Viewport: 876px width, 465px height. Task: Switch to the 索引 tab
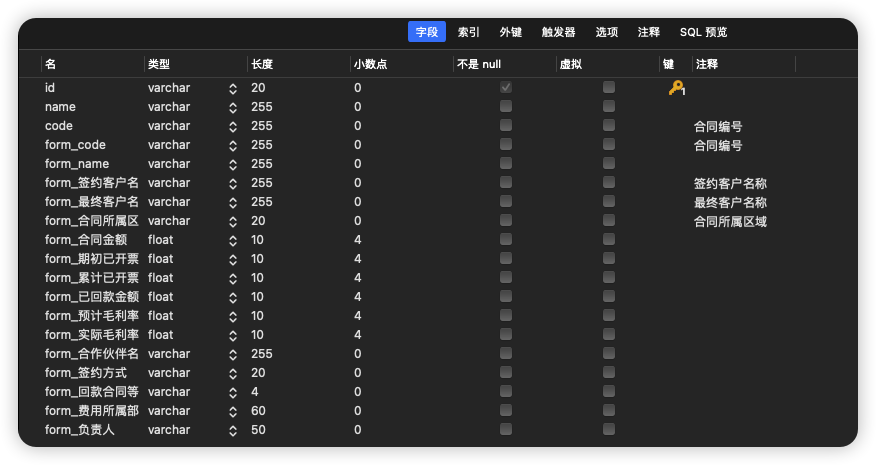[x=468, y=32]
